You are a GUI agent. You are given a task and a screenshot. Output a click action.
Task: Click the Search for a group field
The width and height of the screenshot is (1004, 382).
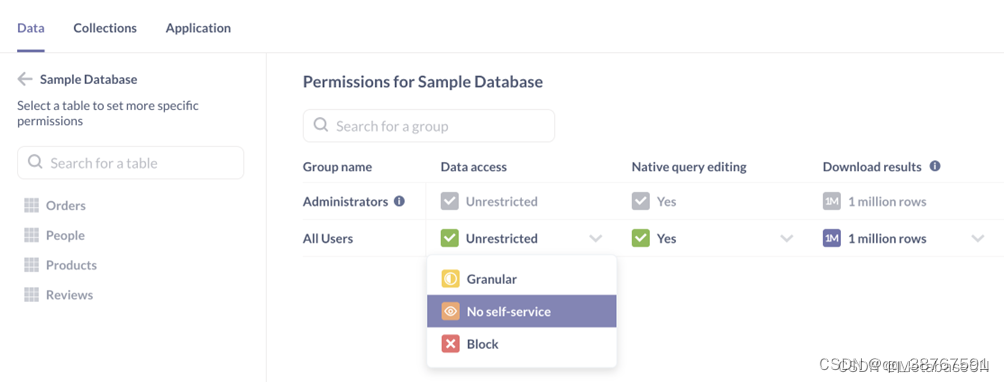(x=429, y=126)
